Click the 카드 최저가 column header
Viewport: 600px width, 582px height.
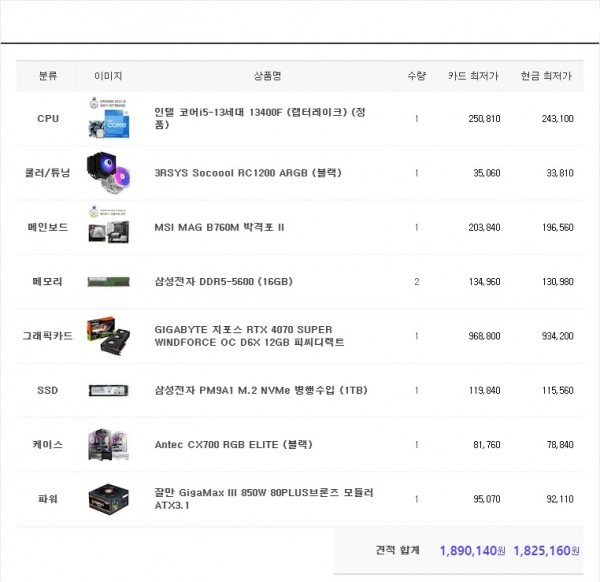[474, 76]
